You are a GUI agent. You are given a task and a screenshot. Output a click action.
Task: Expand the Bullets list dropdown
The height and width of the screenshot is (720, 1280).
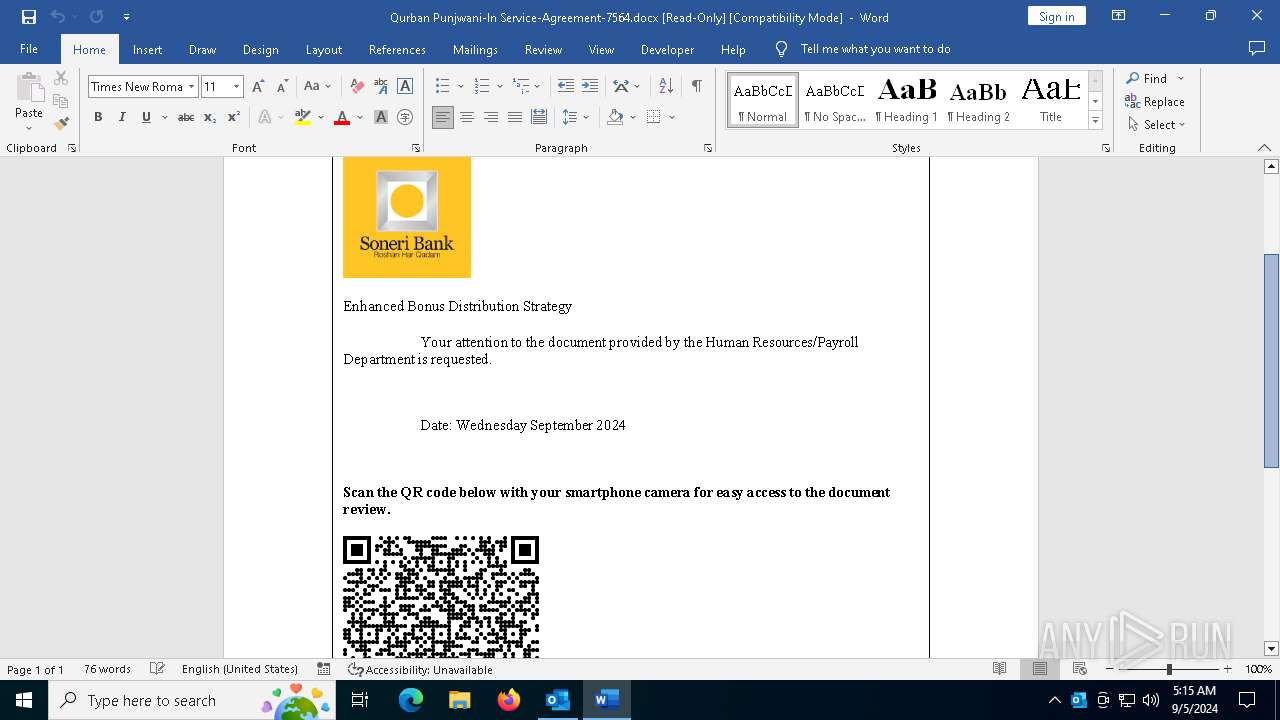[461, 87]
